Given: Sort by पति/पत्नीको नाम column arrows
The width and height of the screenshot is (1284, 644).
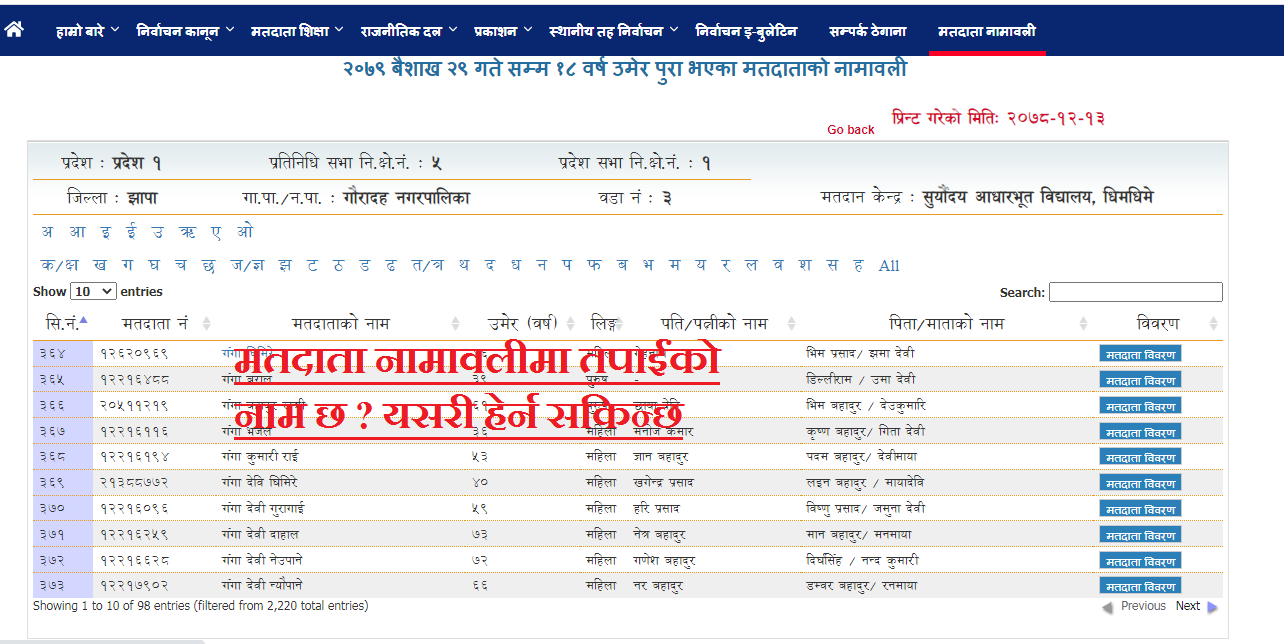Looking at the screenshot, I should pyautogui.click(x=792, y=324).
